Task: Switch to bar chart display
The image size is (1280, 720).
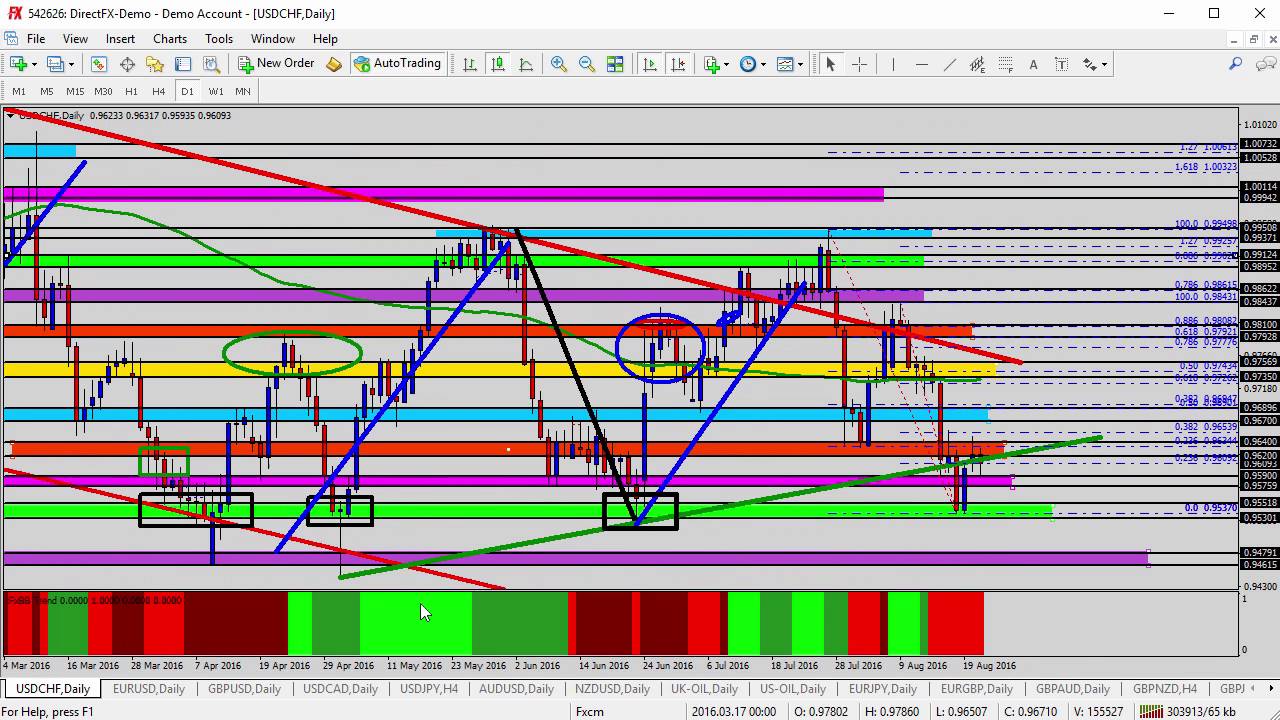Action: pos(470,64)
